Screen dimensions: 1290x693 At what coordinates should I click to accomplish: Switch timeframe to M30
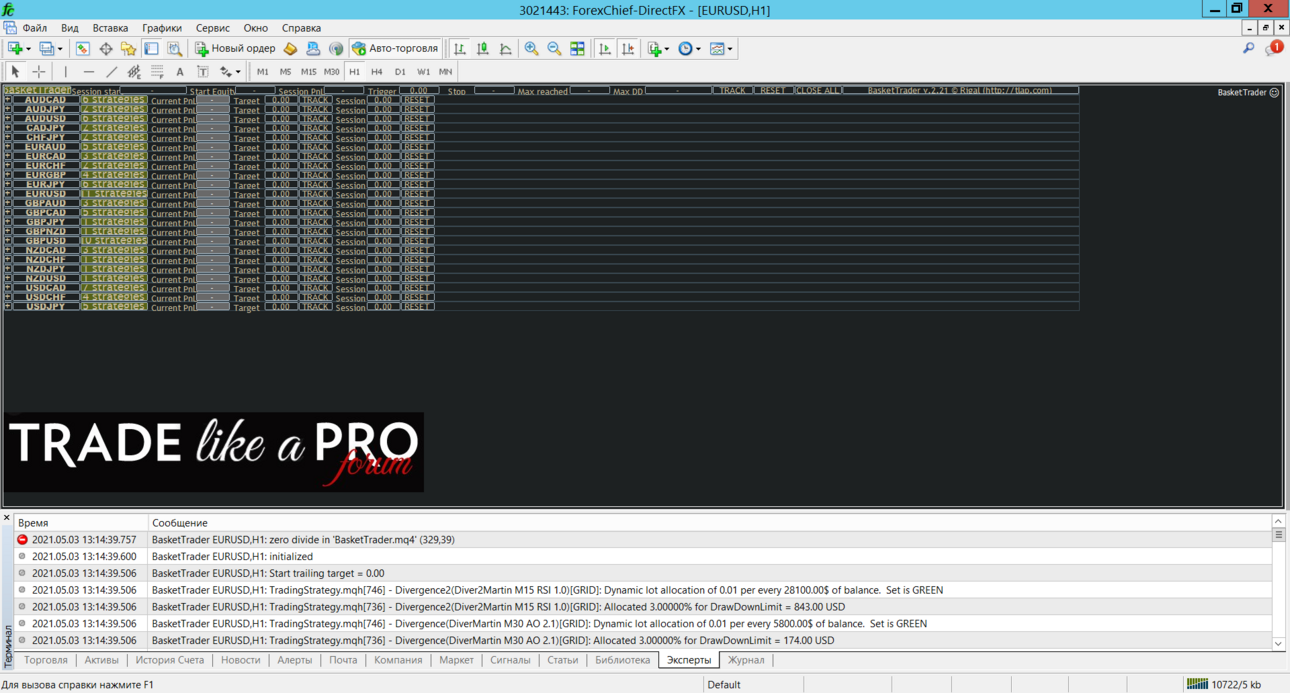coord(332,72)
